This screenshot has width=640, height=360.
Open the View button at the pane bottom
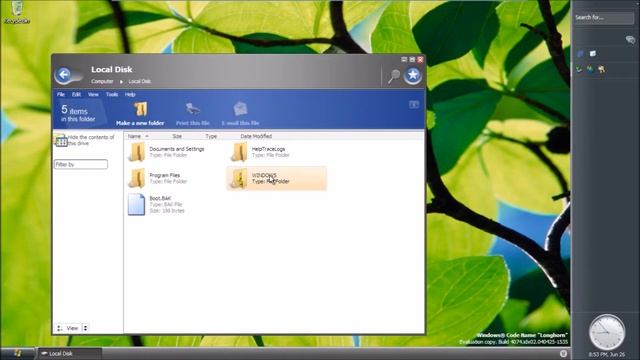[72, 328]
